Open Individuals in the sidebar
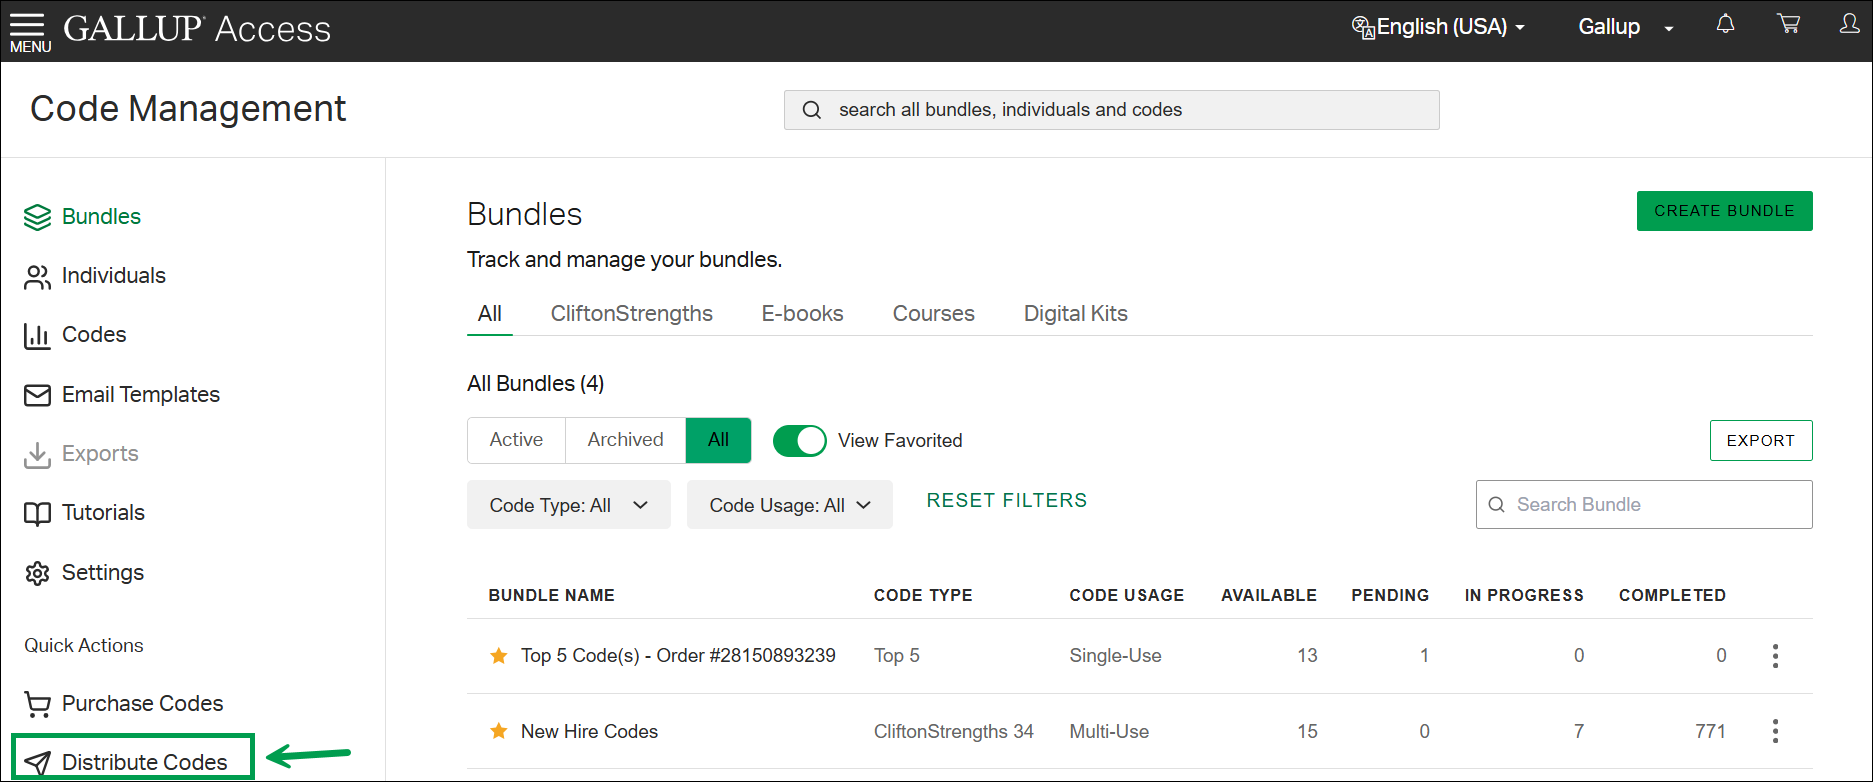The image size is (1873, 782). [113, 276]
